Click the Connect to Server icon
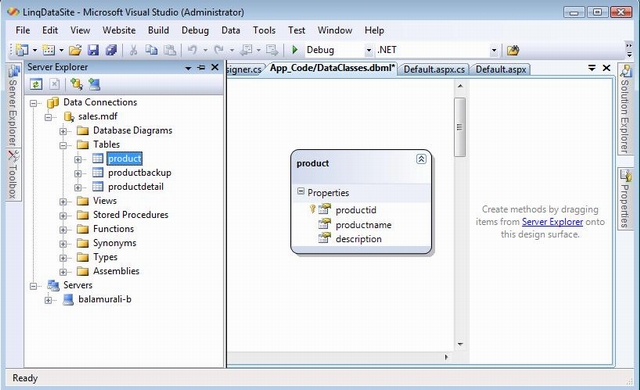Image resolution: width=640 pixels, height=390 pixels. tap(94, 84)
